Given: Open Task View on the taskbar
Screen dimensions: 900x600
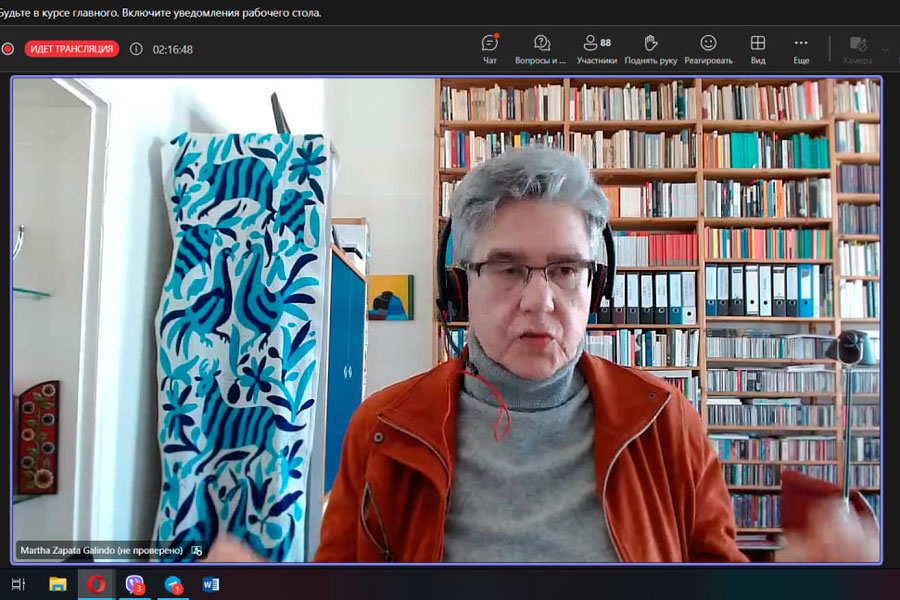Looking at the screenshot, I should point(18,584).
